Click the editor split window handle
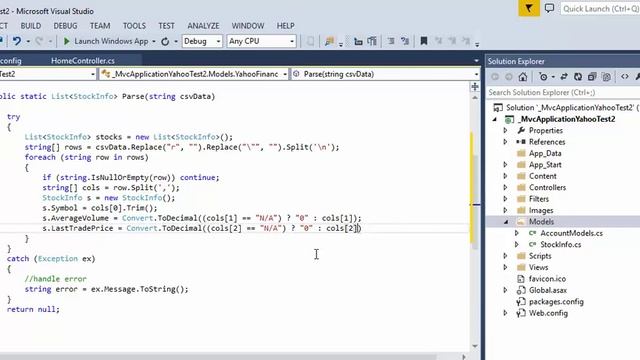 [x=475, y=87]
